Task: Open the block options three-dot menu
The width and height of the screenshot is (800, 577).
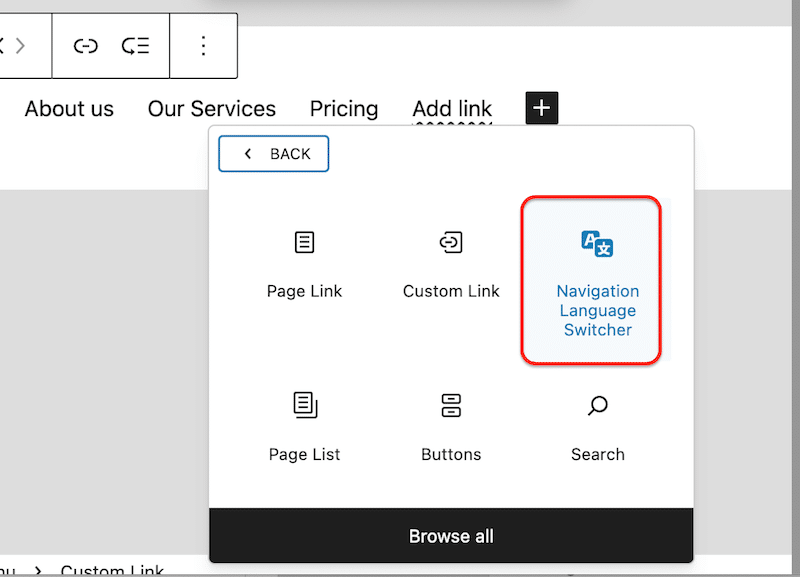Action: point(203,45)
